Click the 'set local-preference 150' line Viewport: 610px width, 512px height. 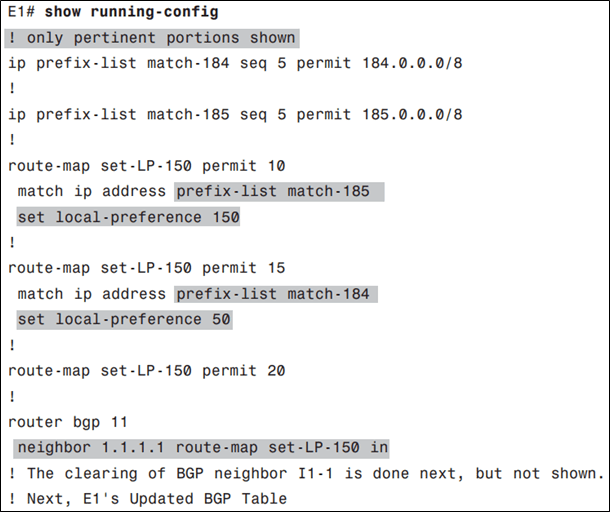(x=128, y=217)
